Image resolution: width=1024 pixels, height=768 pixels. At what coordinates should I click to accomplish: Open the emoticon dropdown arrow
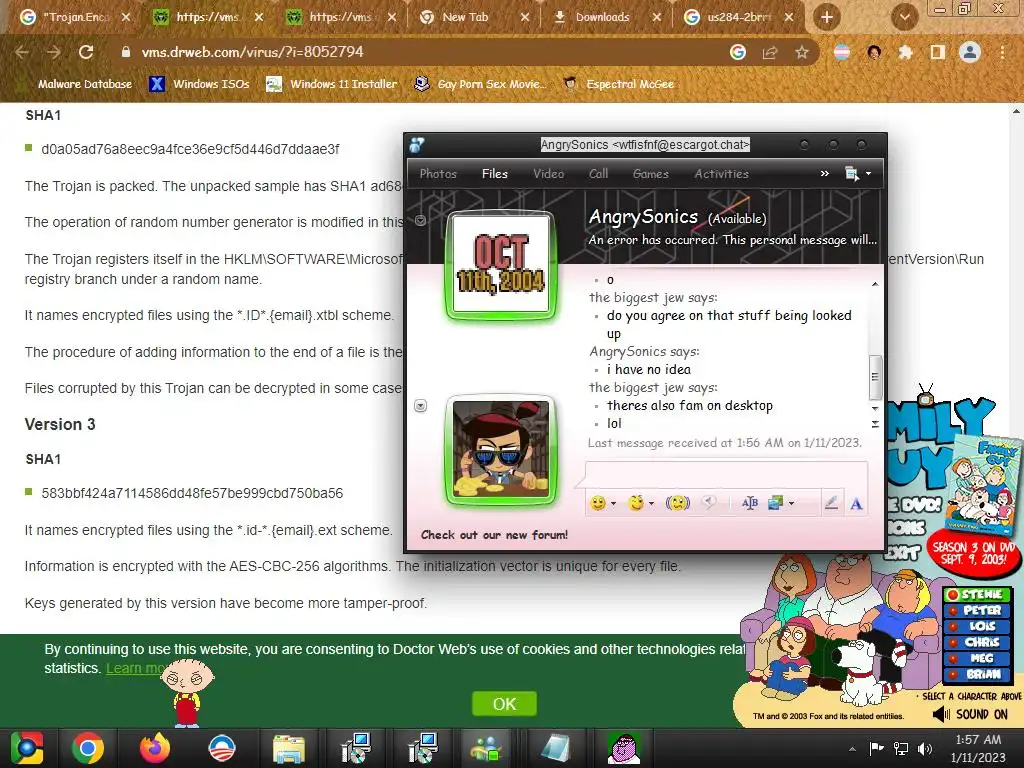pyautogui.click(x=613, y=504)
